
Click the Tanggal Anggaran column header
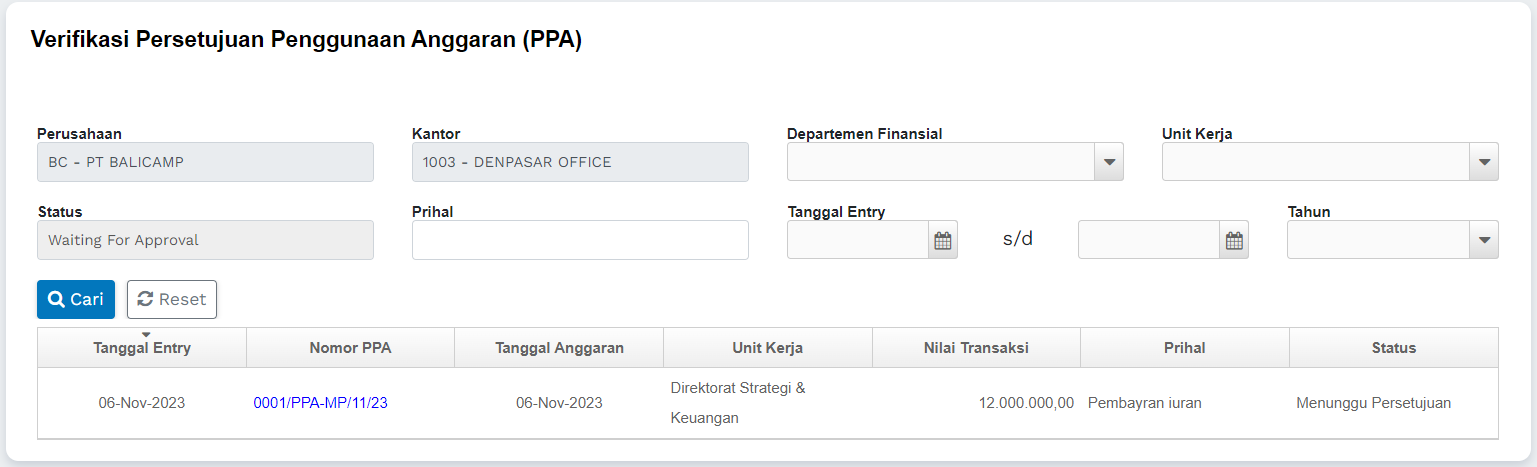point(559,348)
